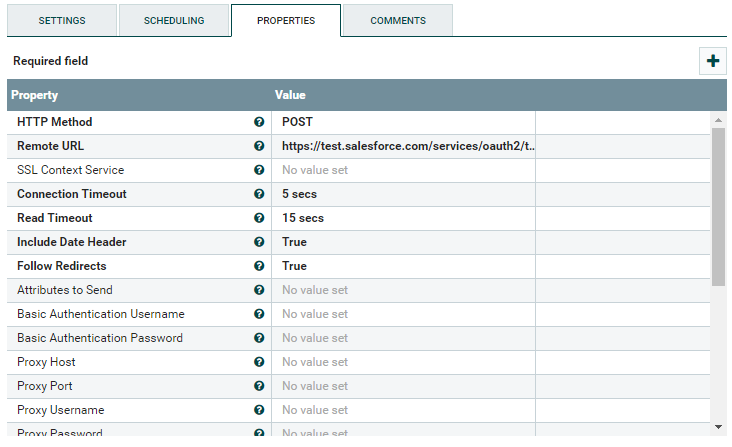
Task: Change Include Date Header True value
Action: click(x=403, y=242)
